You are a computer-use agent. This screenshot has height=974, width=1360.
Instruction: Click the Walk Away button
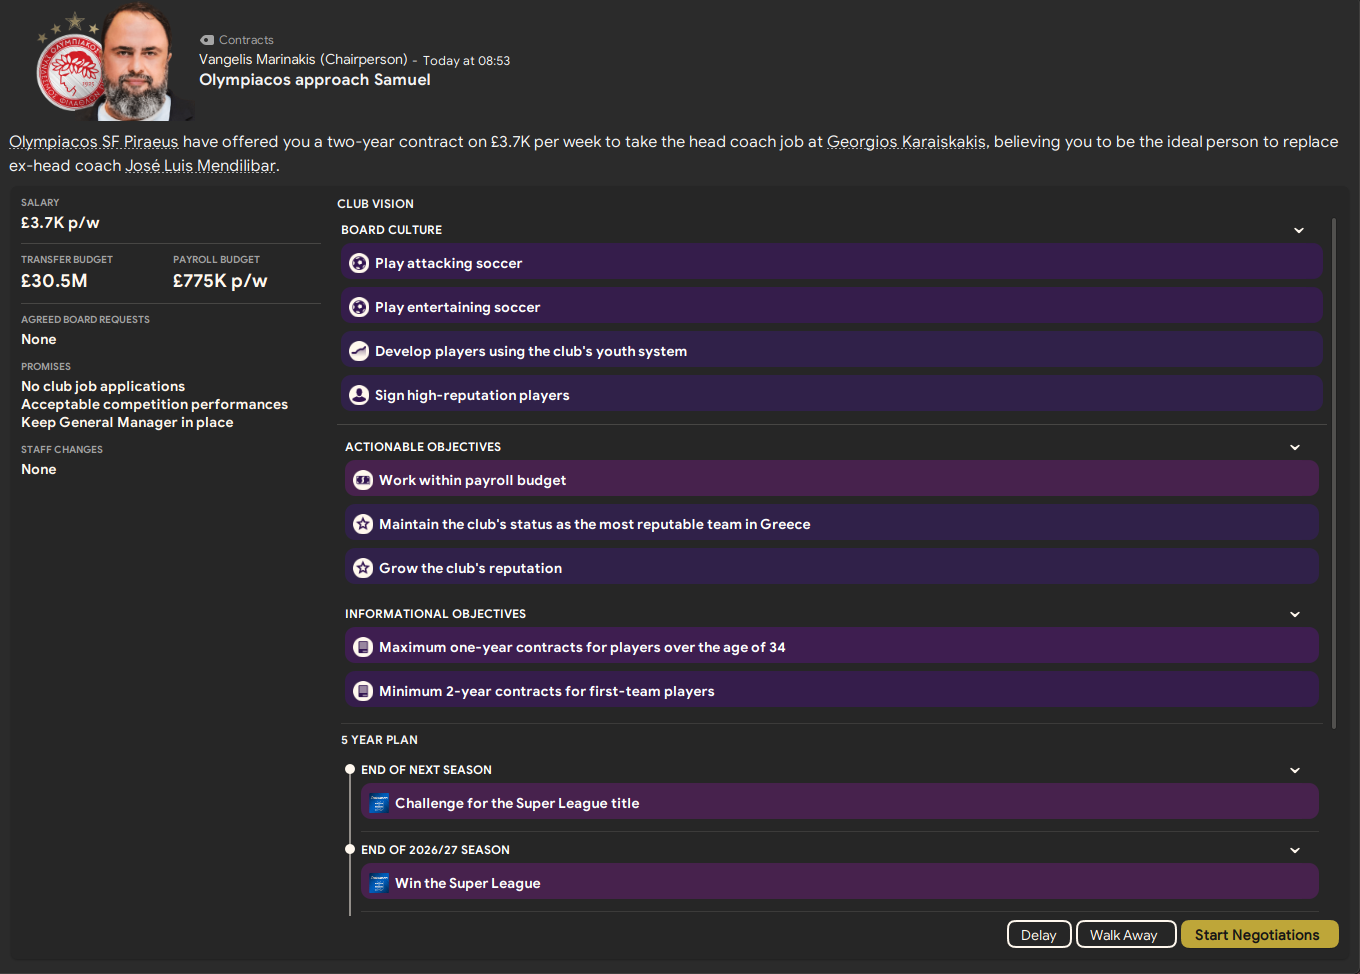tap(1125, 934)
